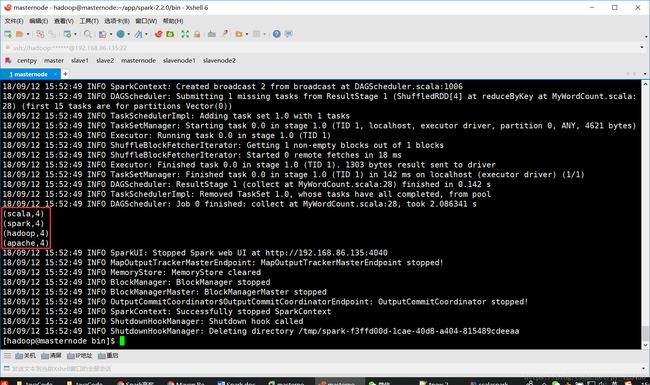Click the New Session toolbar icon

pos(8,34)
